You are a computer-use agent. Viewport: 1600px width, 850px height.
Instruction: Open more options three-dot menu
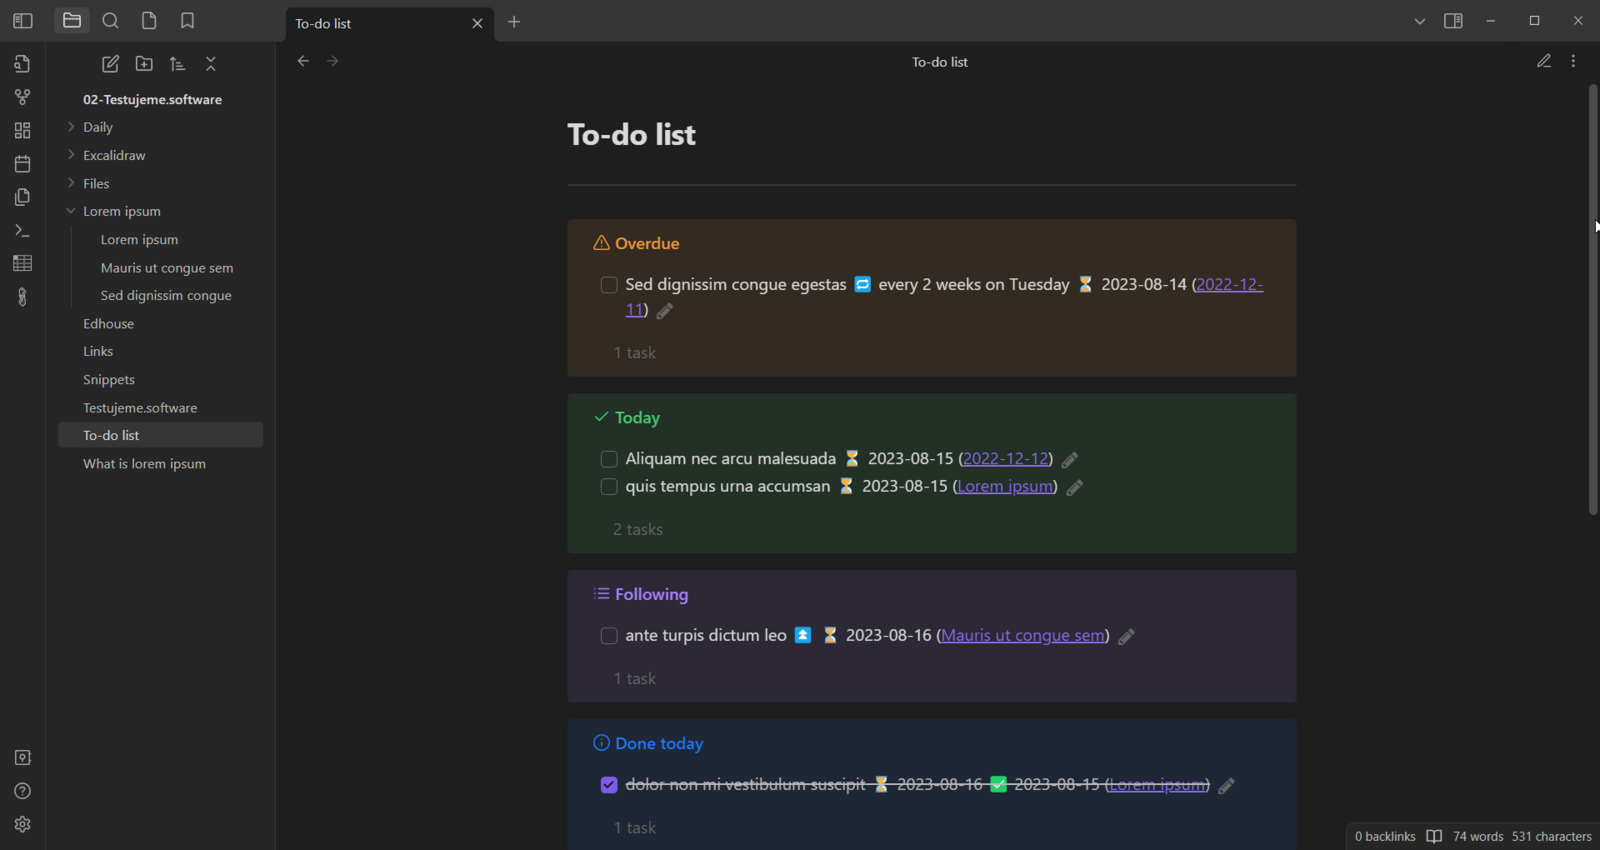pyautogui.click(x=1574, y=61)
